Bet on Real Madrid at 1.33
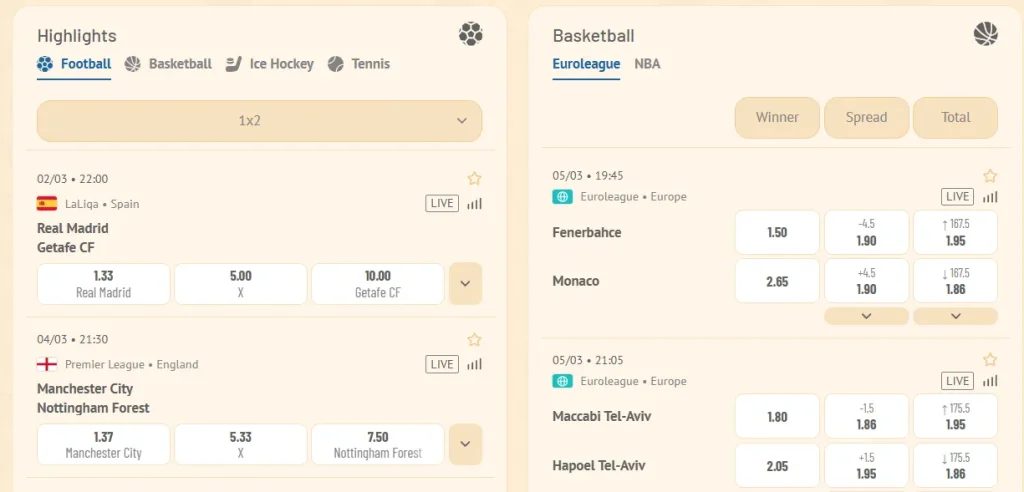 click(104, 284)
